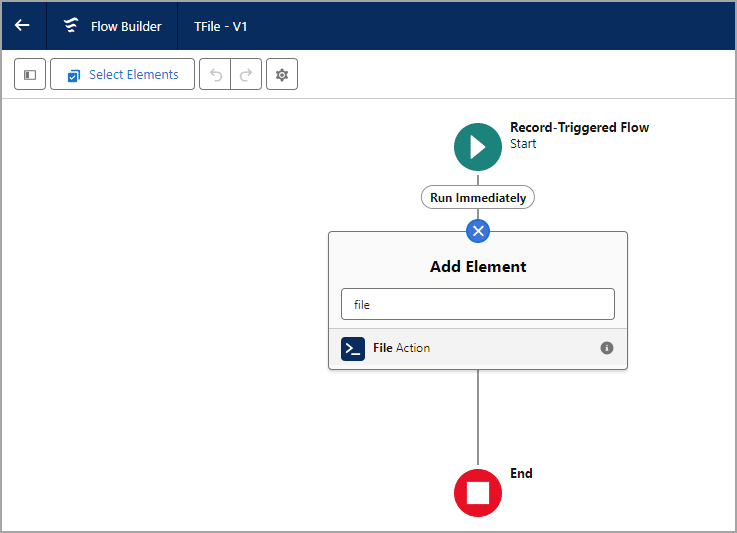Screen dimensions: 737x533
Task: Click the Flow Builder logo icon
Action: pos(71,25)
